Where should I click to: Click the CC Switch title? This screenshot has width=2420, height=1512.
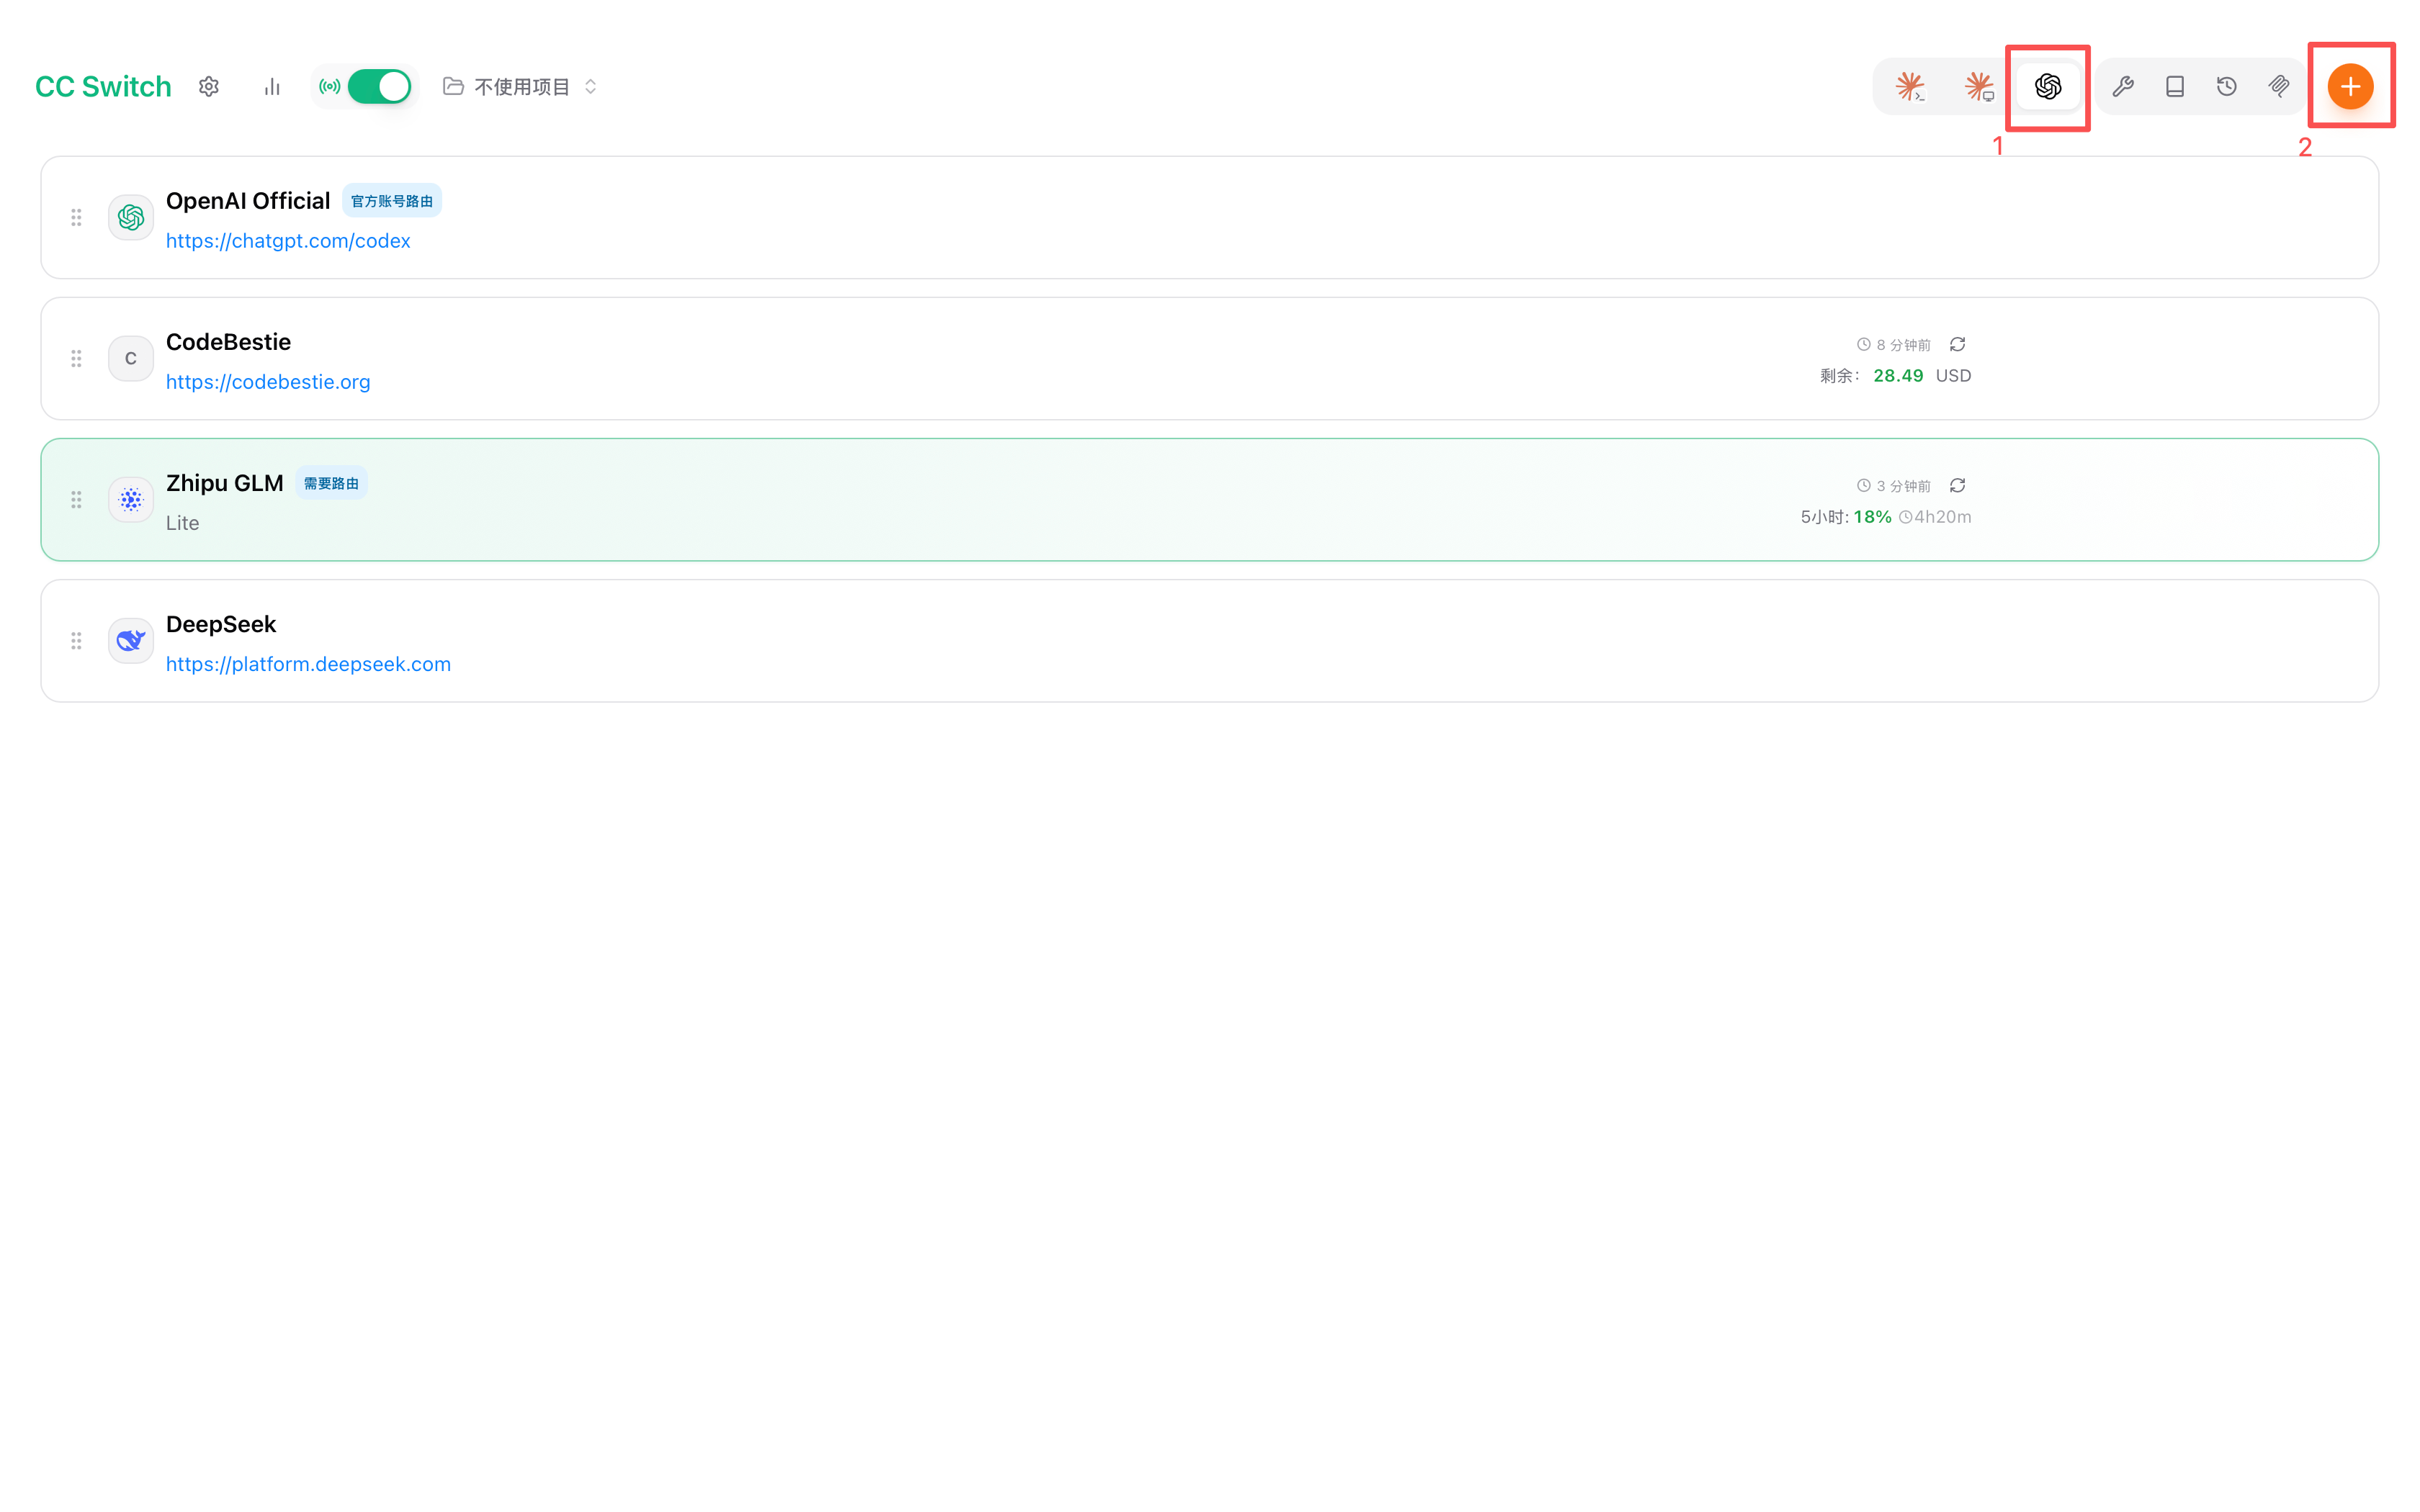pyautogui.click(x=103, y=87)
